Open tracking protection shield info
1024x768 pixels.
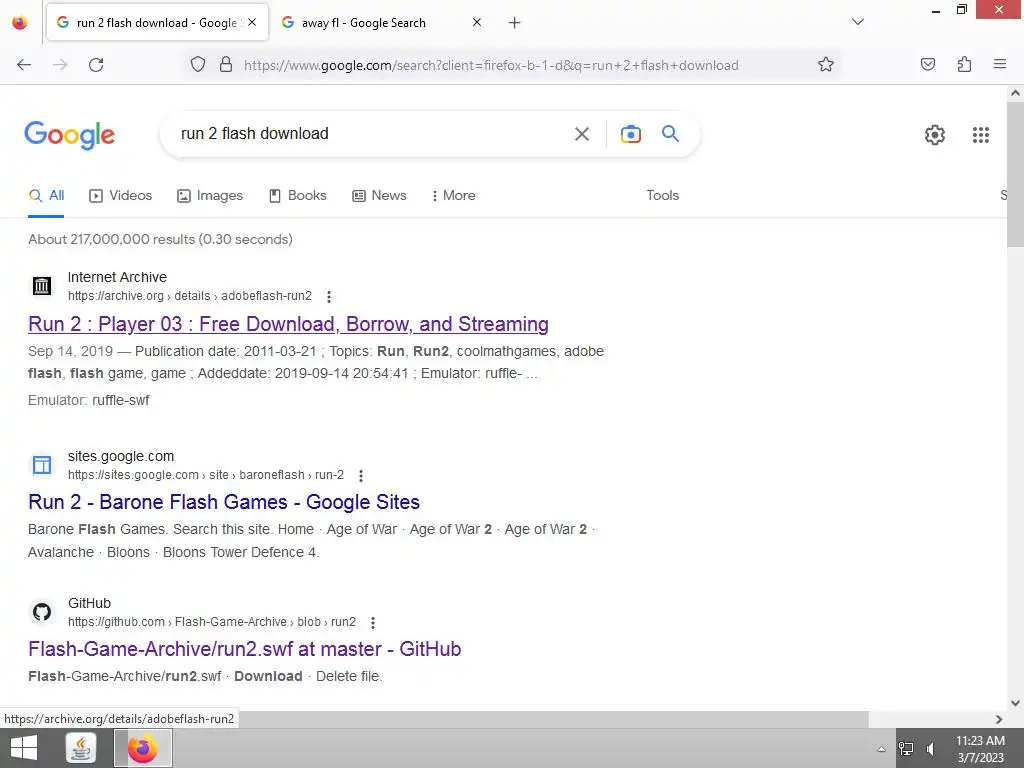198,65
